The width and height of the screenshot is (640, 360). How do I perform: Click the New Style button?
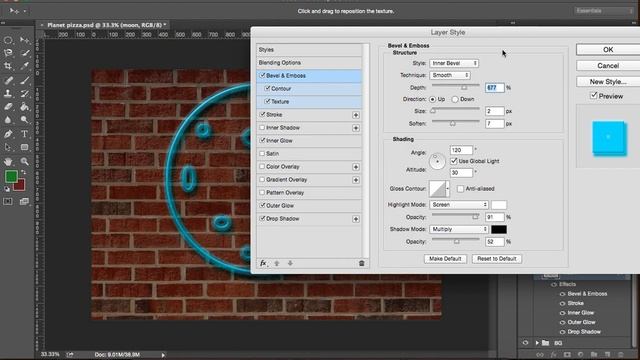pyautogui.click(x=608, y=82)
